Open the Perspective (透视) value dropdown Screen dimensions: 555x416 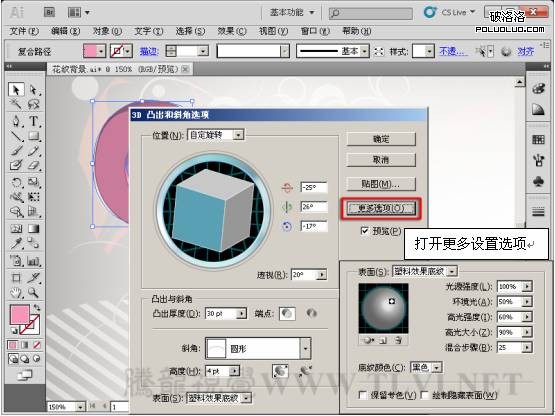point(322,274)
